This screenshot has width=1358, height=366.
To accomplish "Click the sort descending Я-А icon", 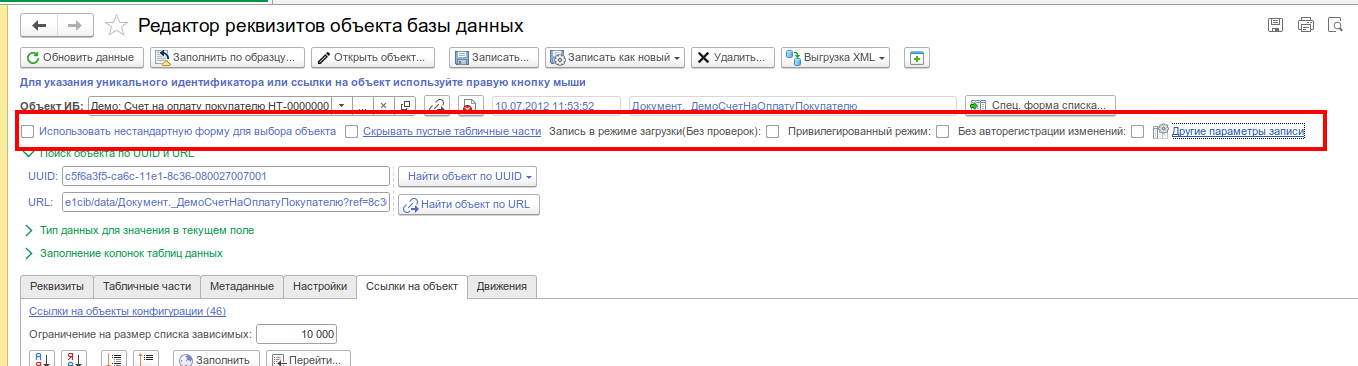I will click(73, 359).
